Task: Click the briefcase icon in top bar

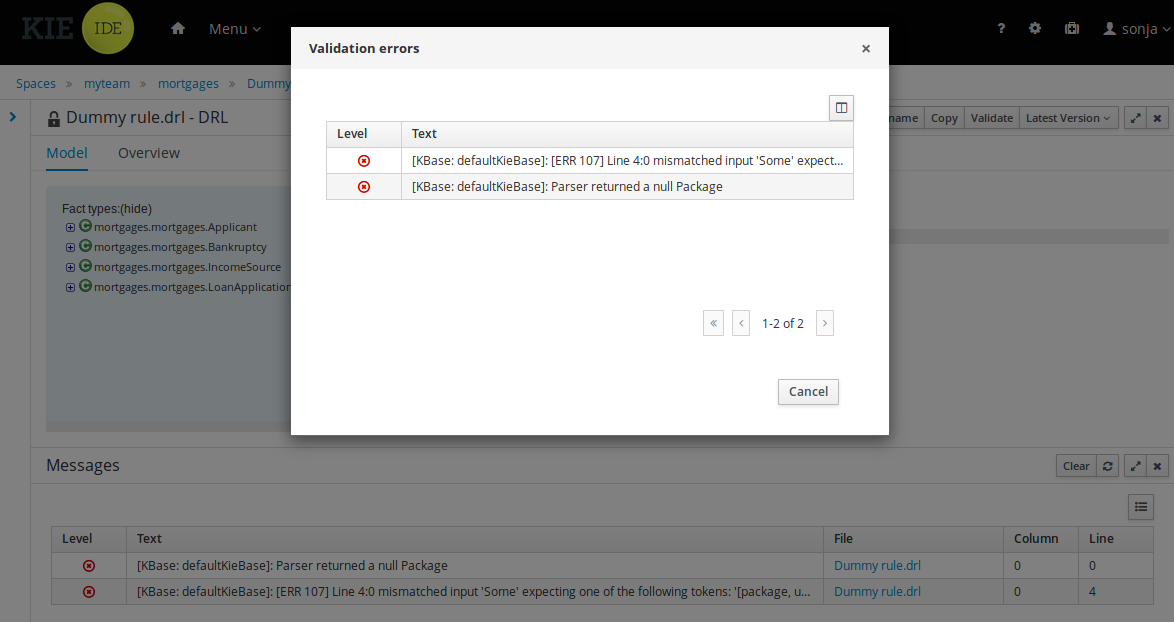Action: pyautogui.click(x=1072, y=29)
